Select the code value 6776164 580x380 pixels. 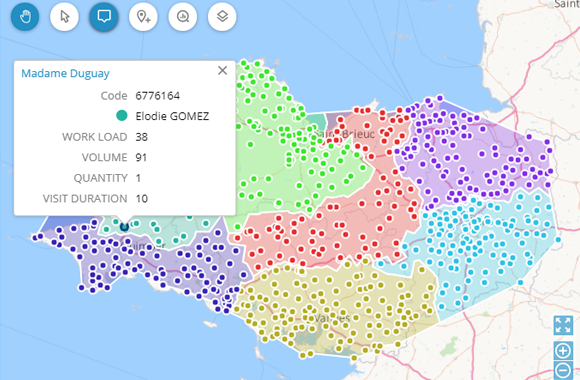[158, 96]
